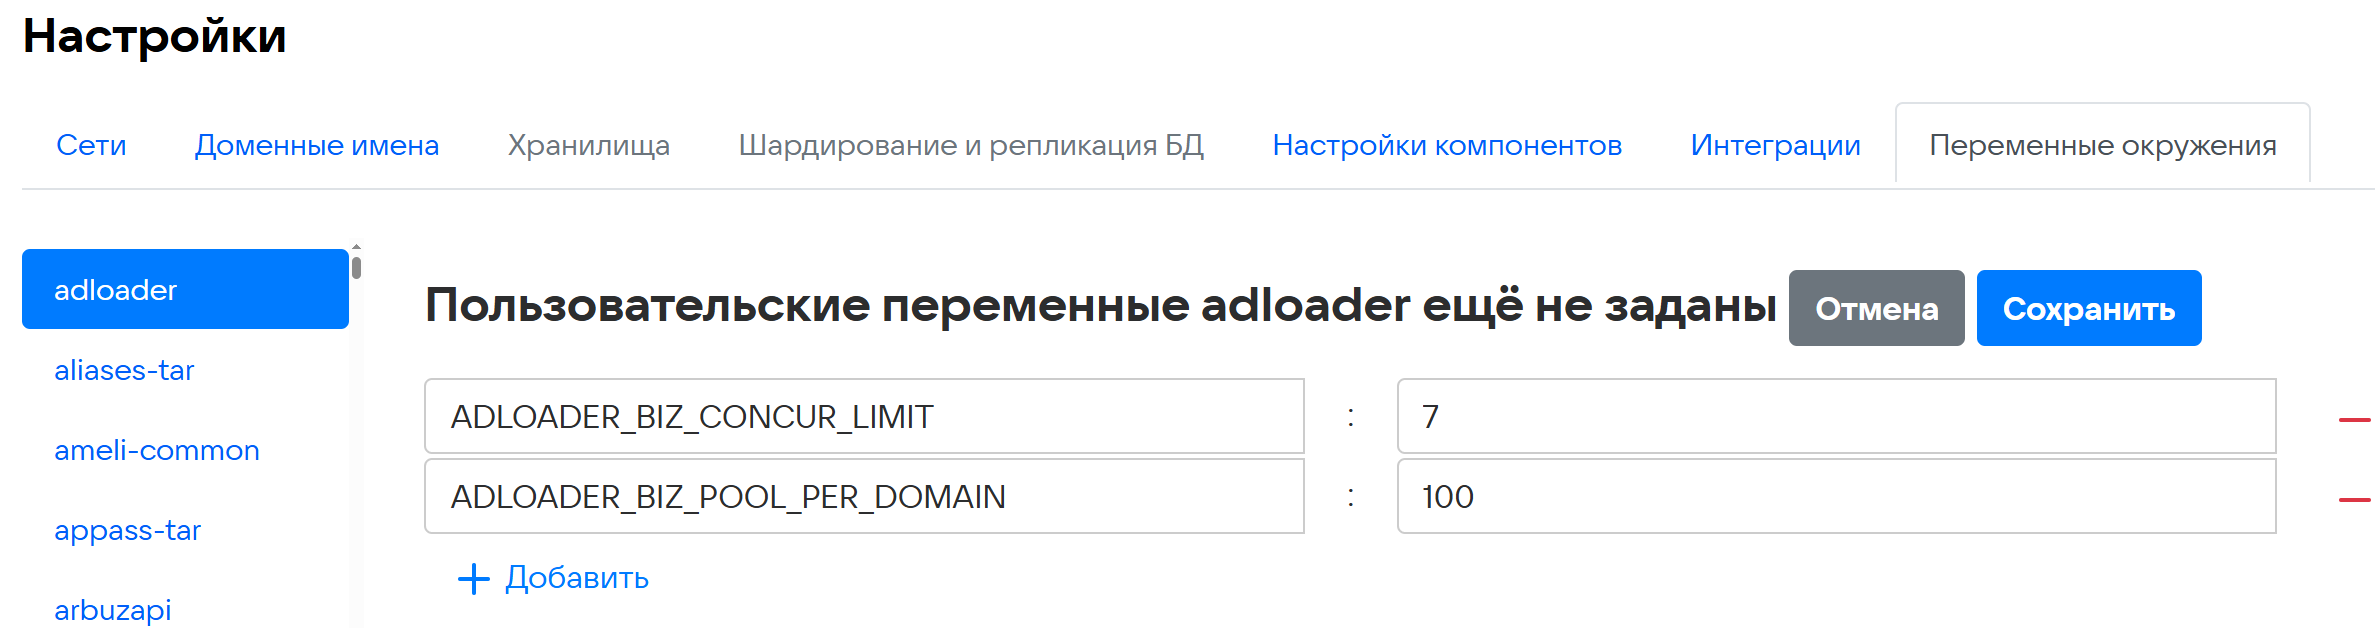Switch to the Интеграции tab
2380x628 pixels.
click(1775, 146)
